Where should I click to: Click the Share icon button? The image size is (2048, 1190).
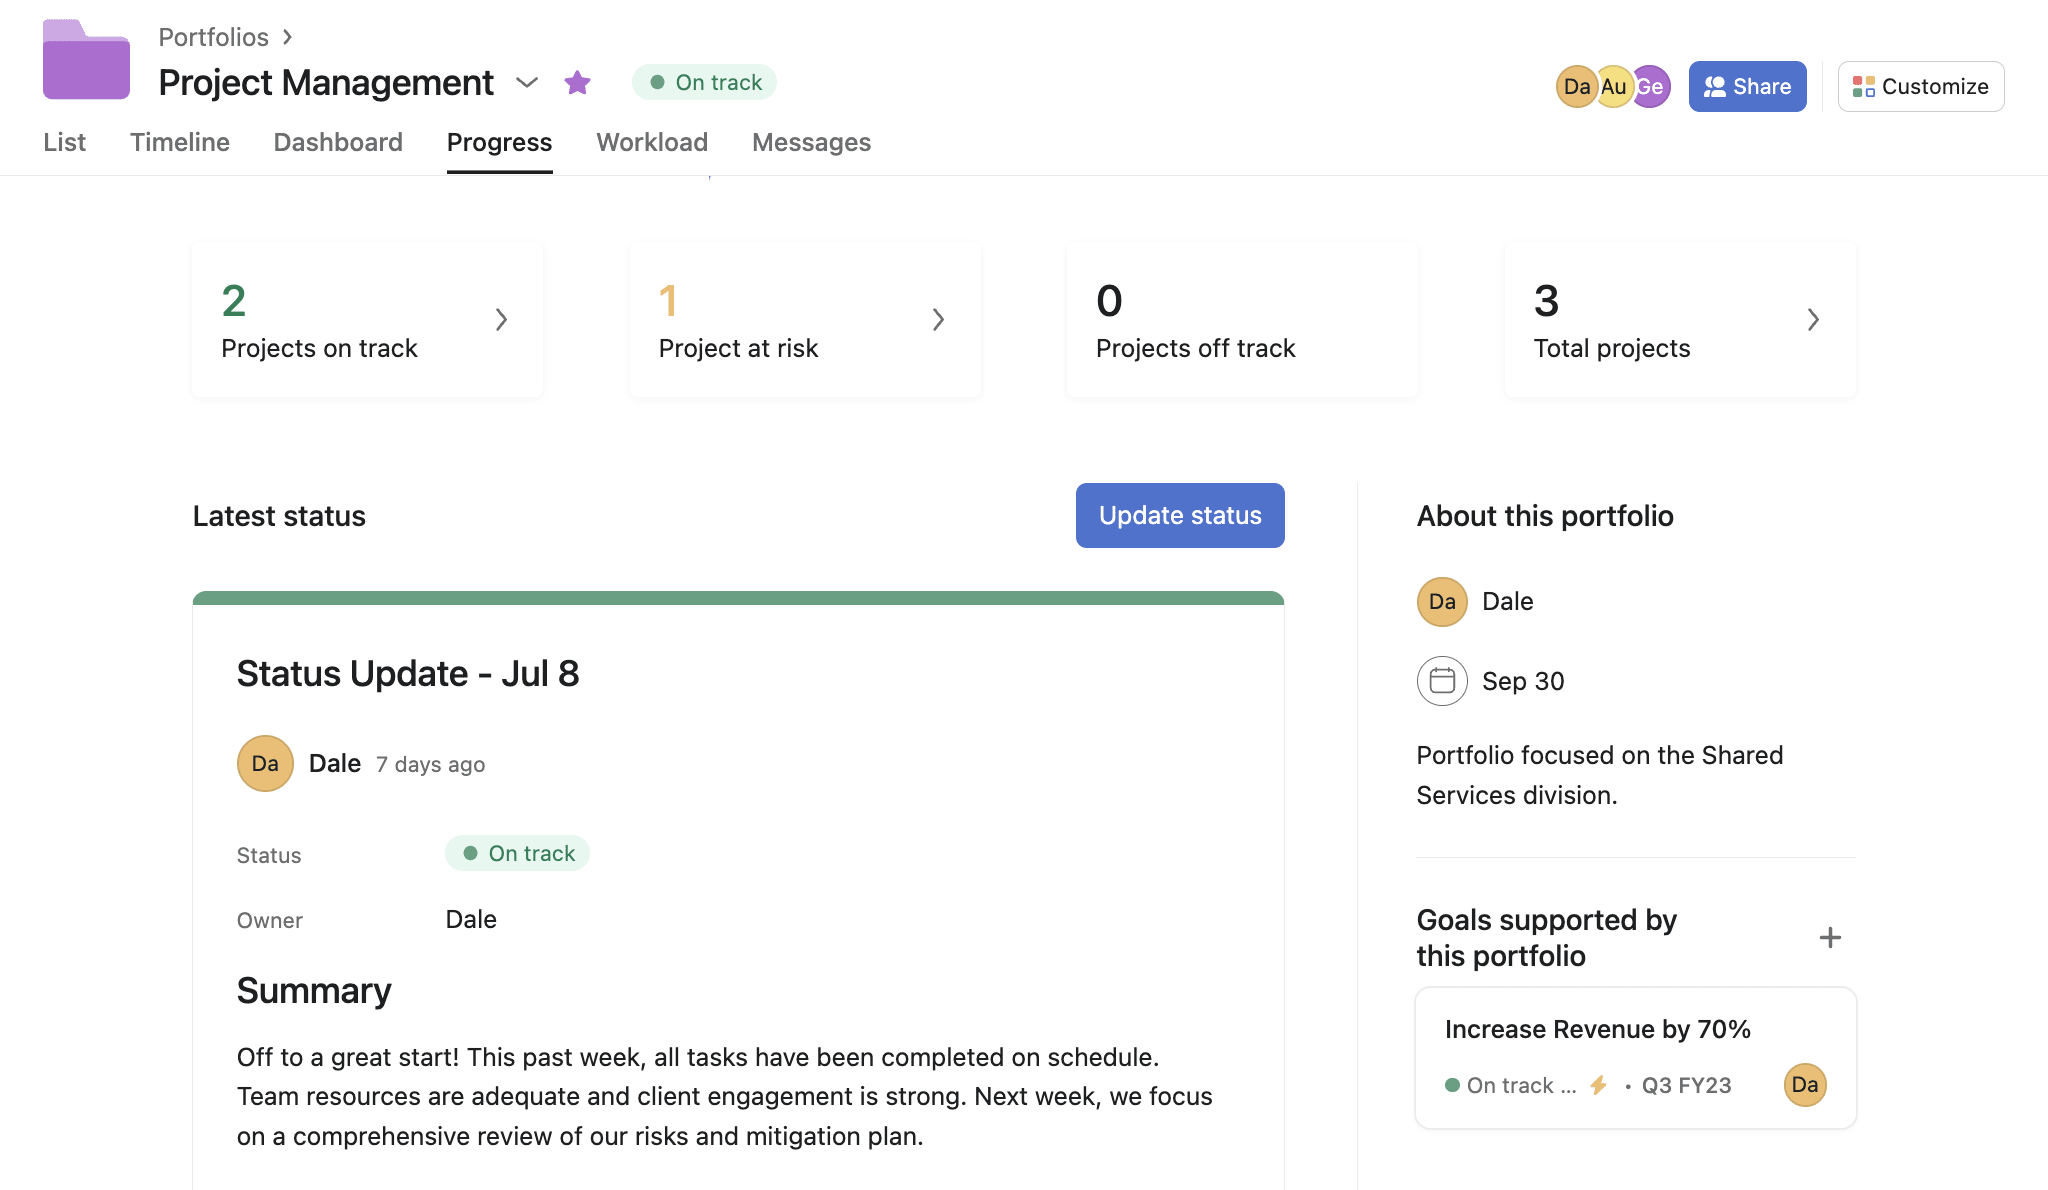(1748, 86)
